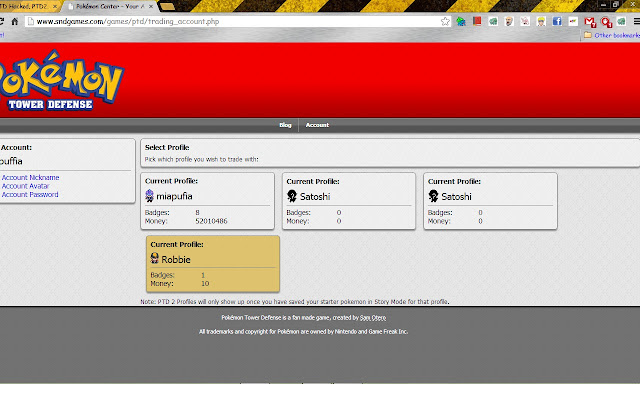
Task: Select the Pokémon Center tab
Action: (x=109, y=6)
